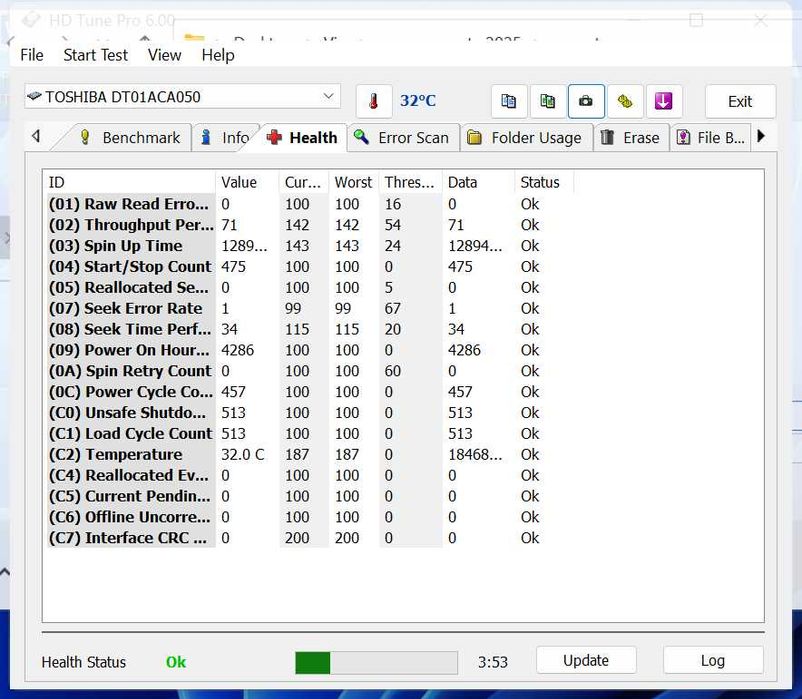Click the green copy screenshot icon
The width and height of the screenshot is (802, 699).
pyautogui.click(x=547, y=101)
